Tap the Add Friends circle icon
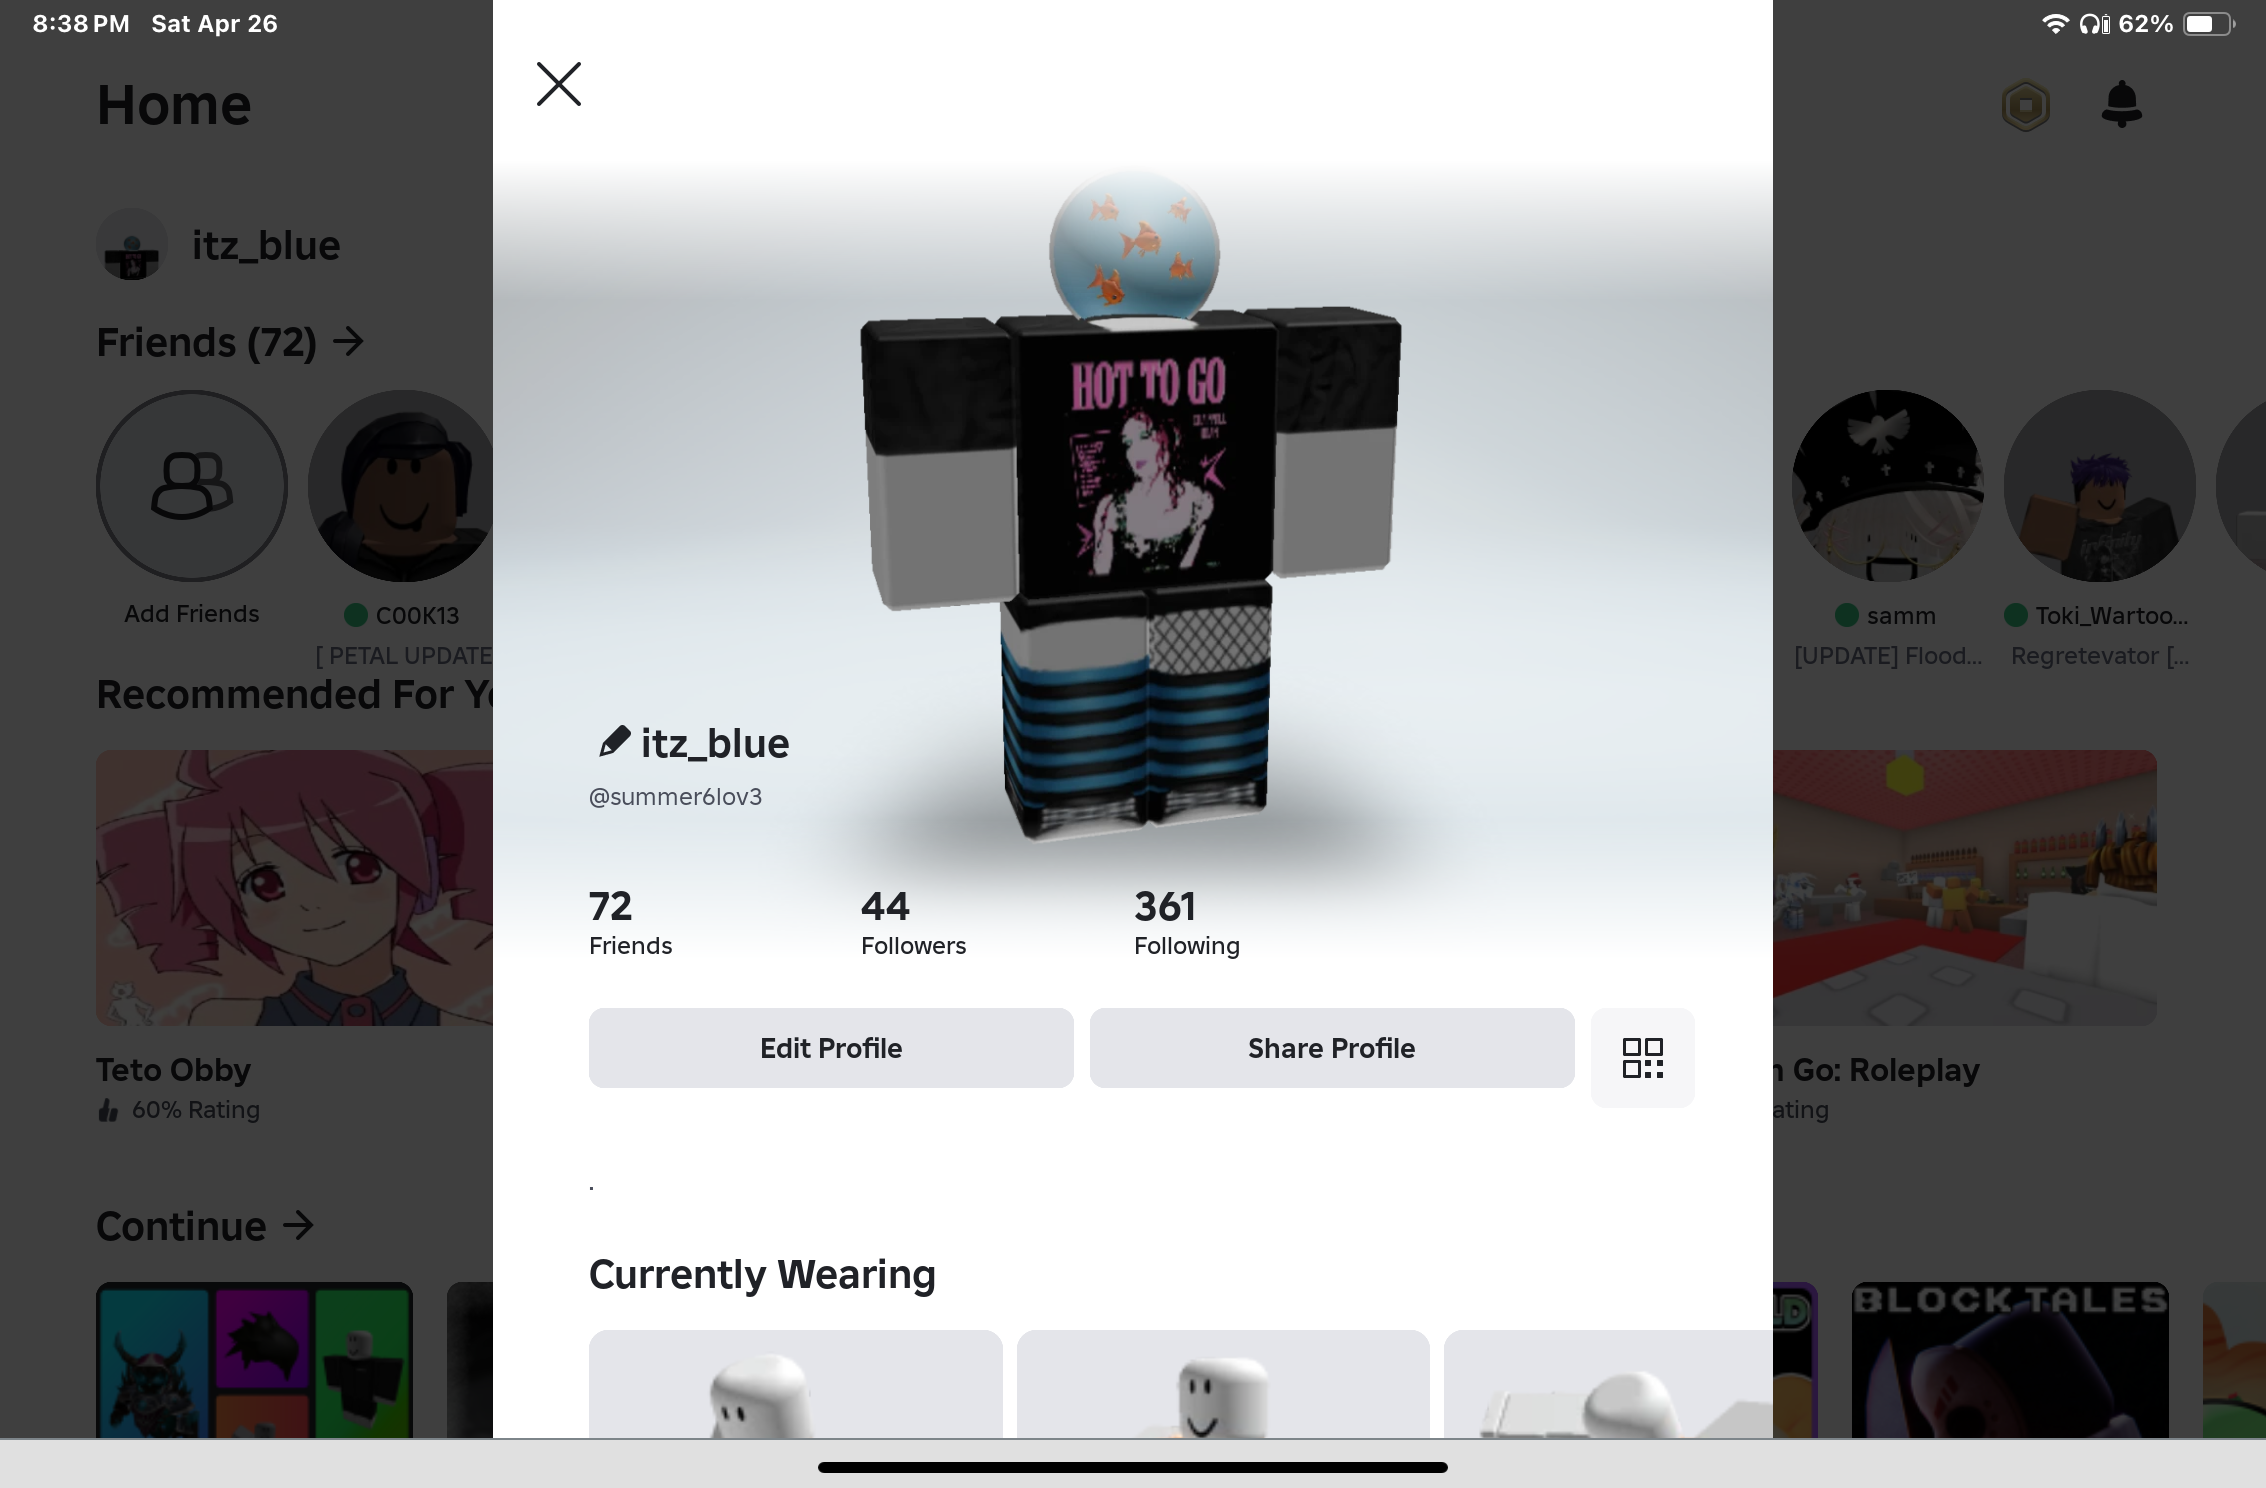 tap(192, 486)
